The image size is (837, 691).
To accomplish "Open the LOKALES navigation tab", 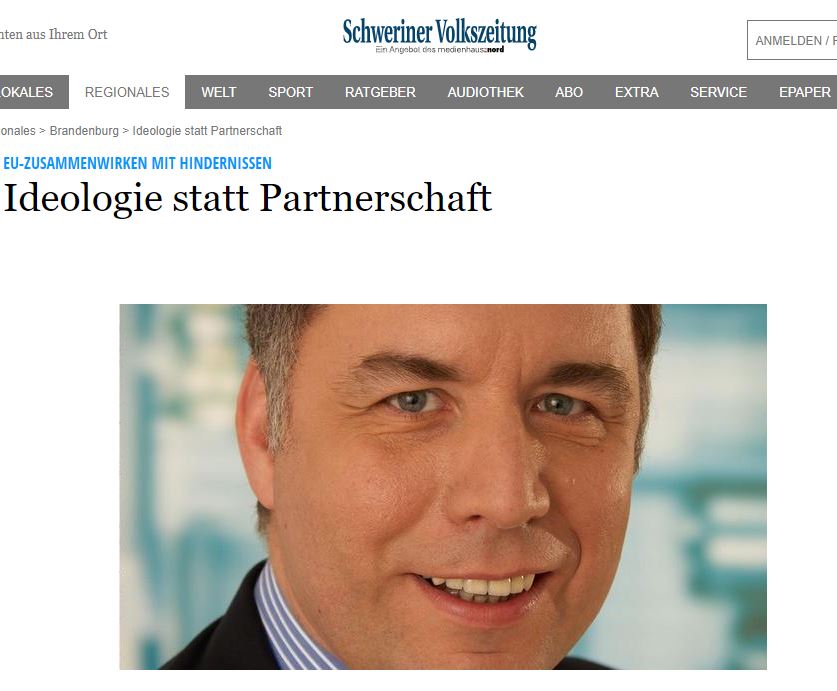I will click(x=27, y=92).
